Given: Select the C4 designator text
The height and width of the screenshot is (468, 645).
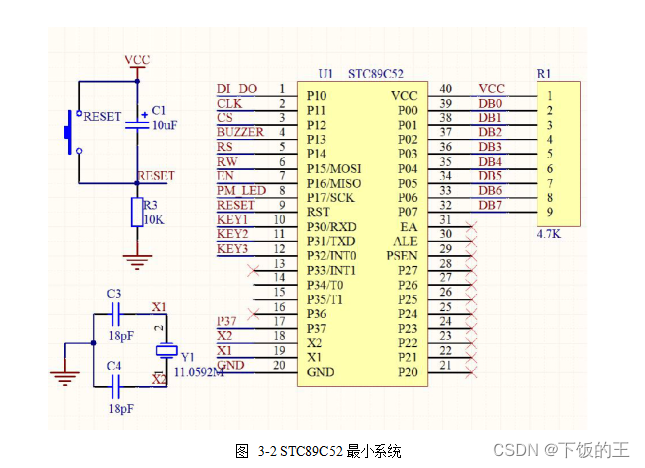Looking at the screenshot, I should [x=114, y=366].
